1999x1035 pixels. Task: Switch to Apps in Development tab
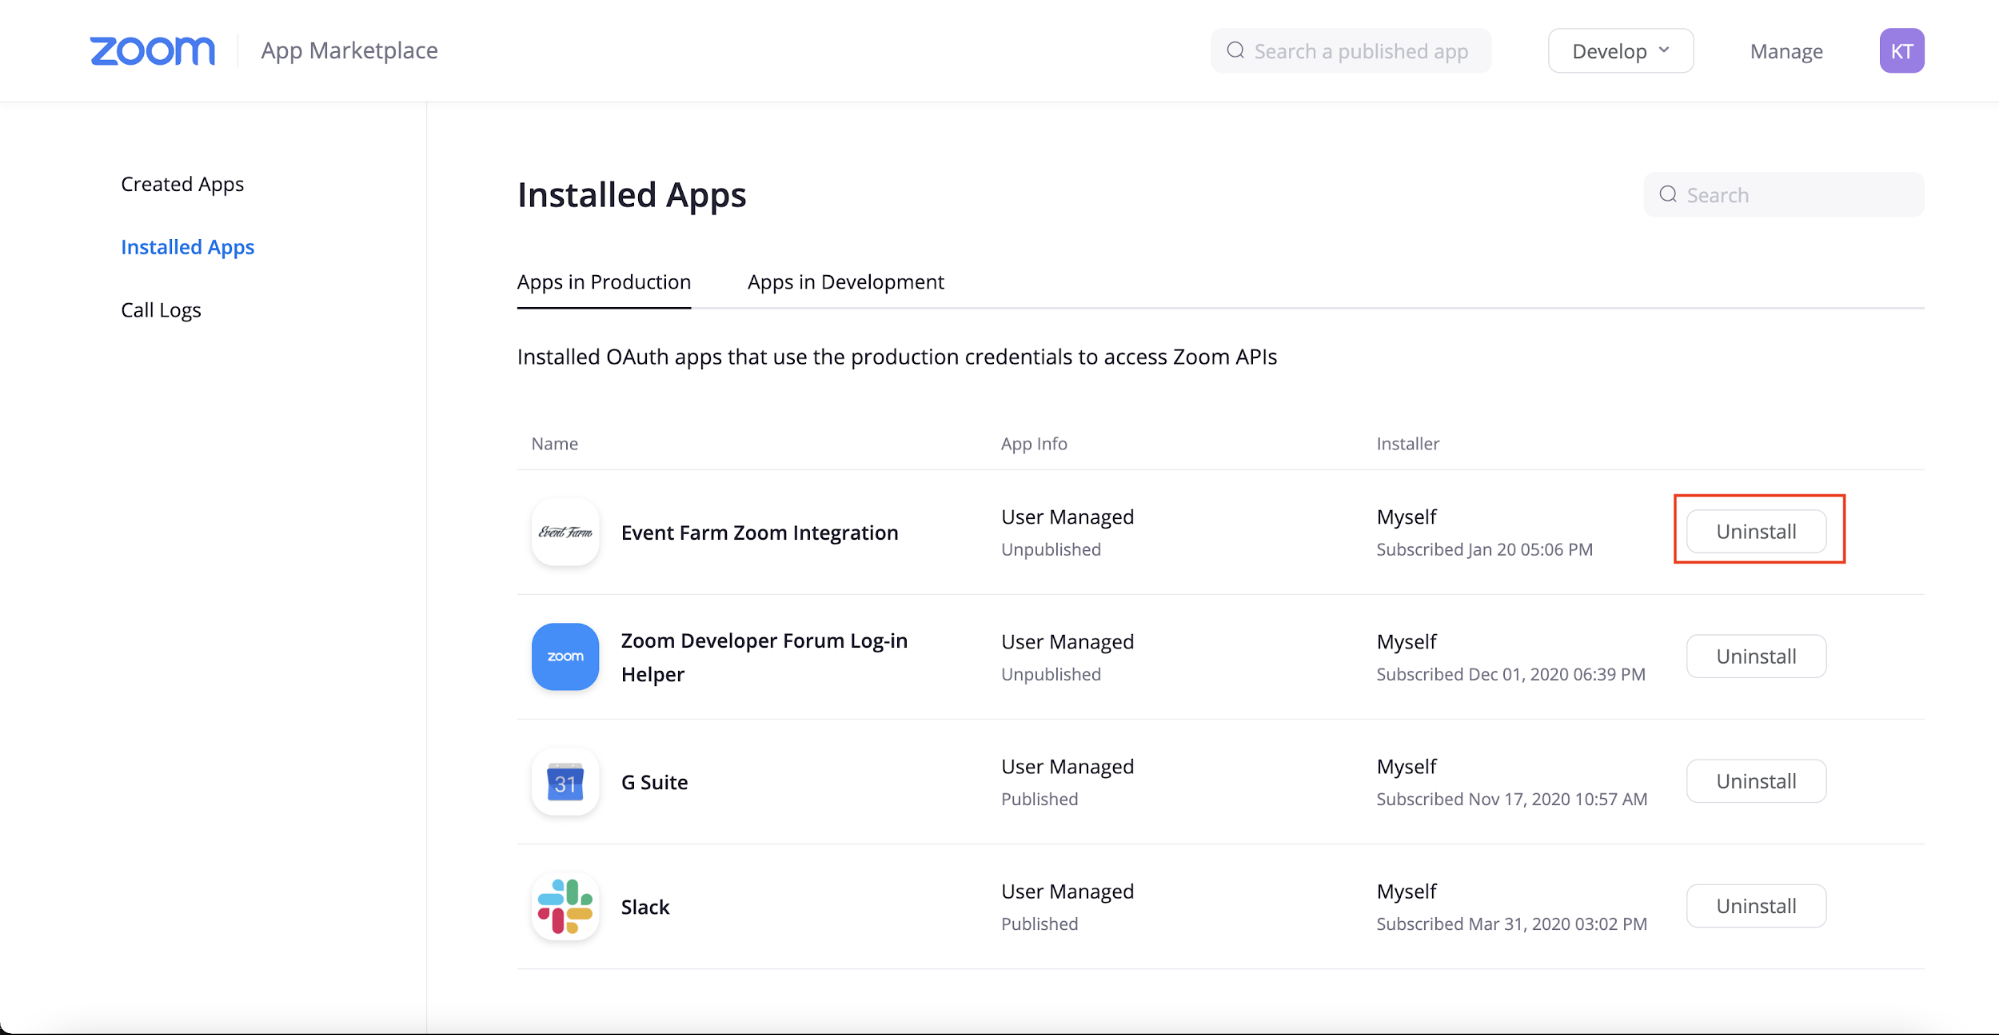[x=845, y=282]
